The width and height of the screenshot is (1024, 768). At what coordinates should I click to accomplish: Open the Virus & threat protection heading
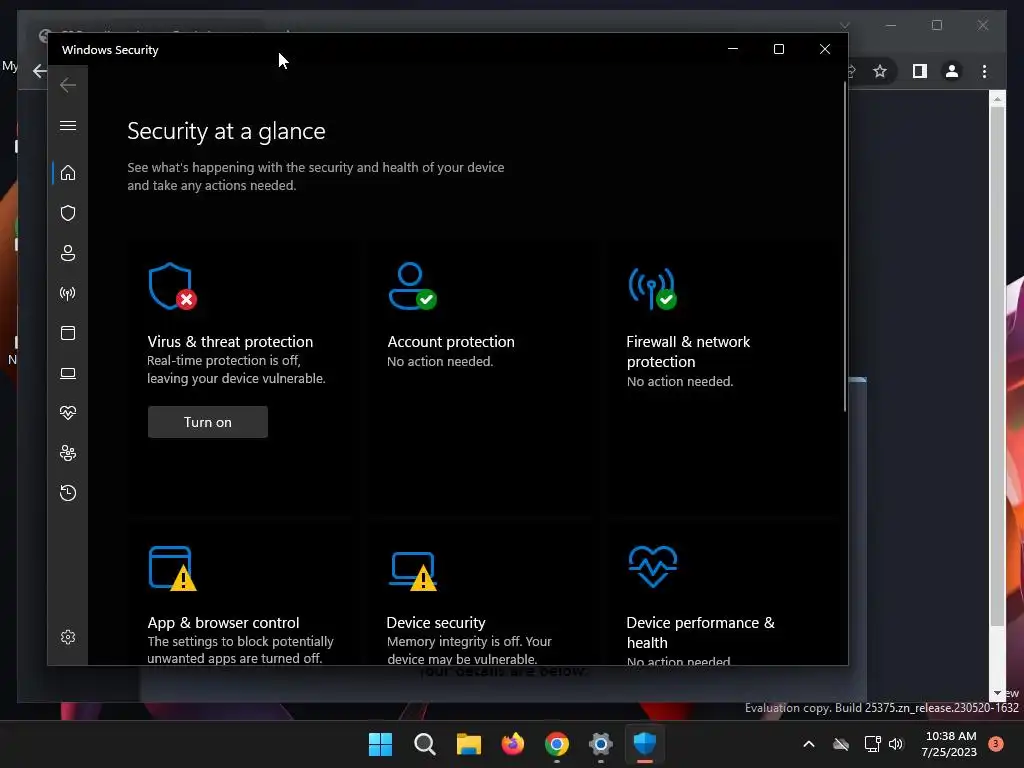click(x=230, y=342)
